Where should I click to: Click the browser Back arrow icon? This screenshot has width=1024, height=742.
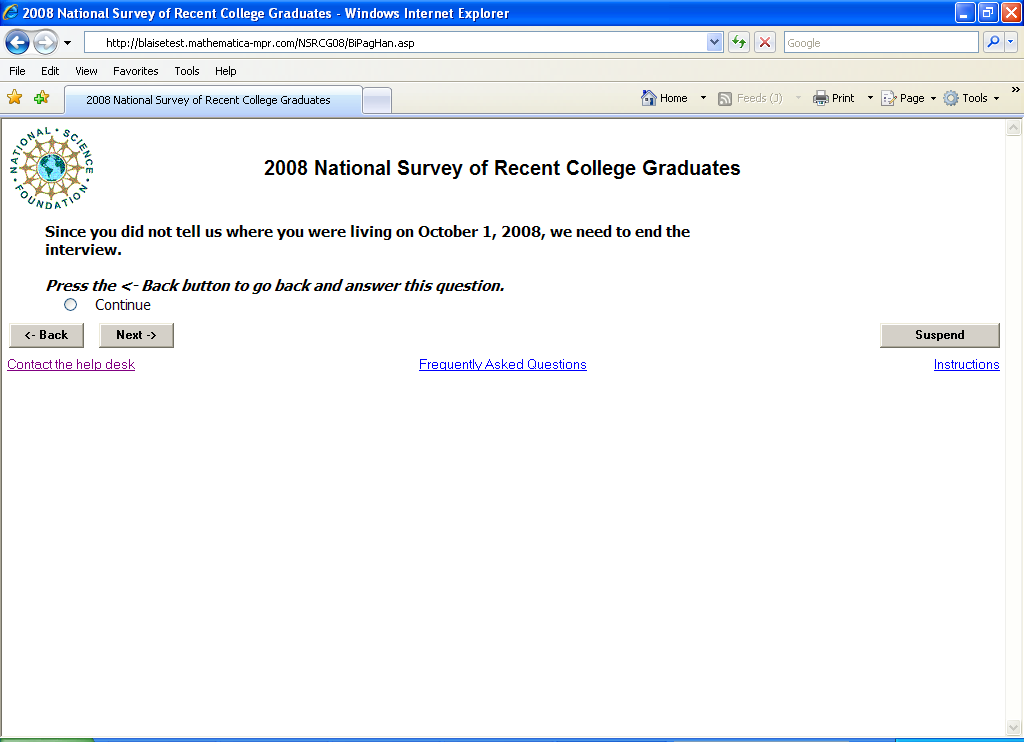[18, 43]
